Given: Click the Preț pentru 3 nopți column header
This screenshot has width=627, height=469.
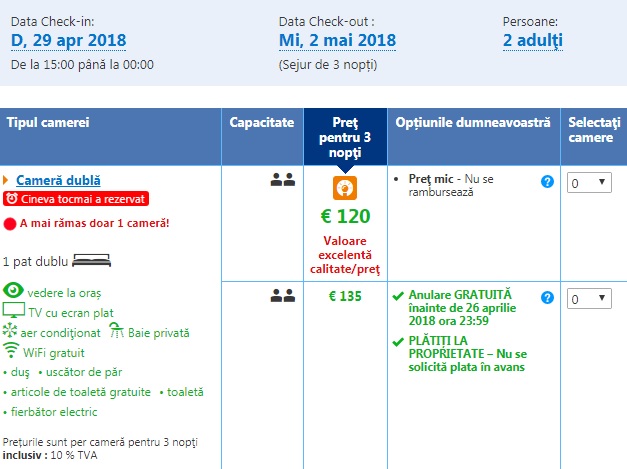Looking at the screenshot, I should click(345, 137).
